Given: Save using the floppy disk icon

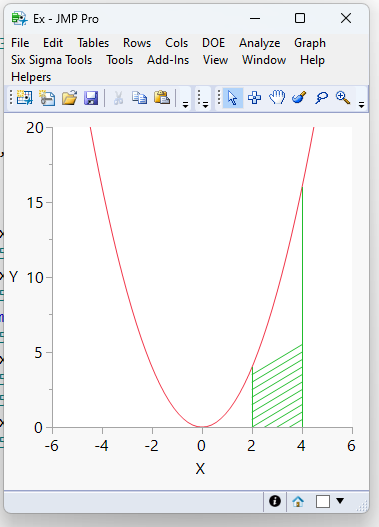Looking at the screenshot, I should coord(91,98).
